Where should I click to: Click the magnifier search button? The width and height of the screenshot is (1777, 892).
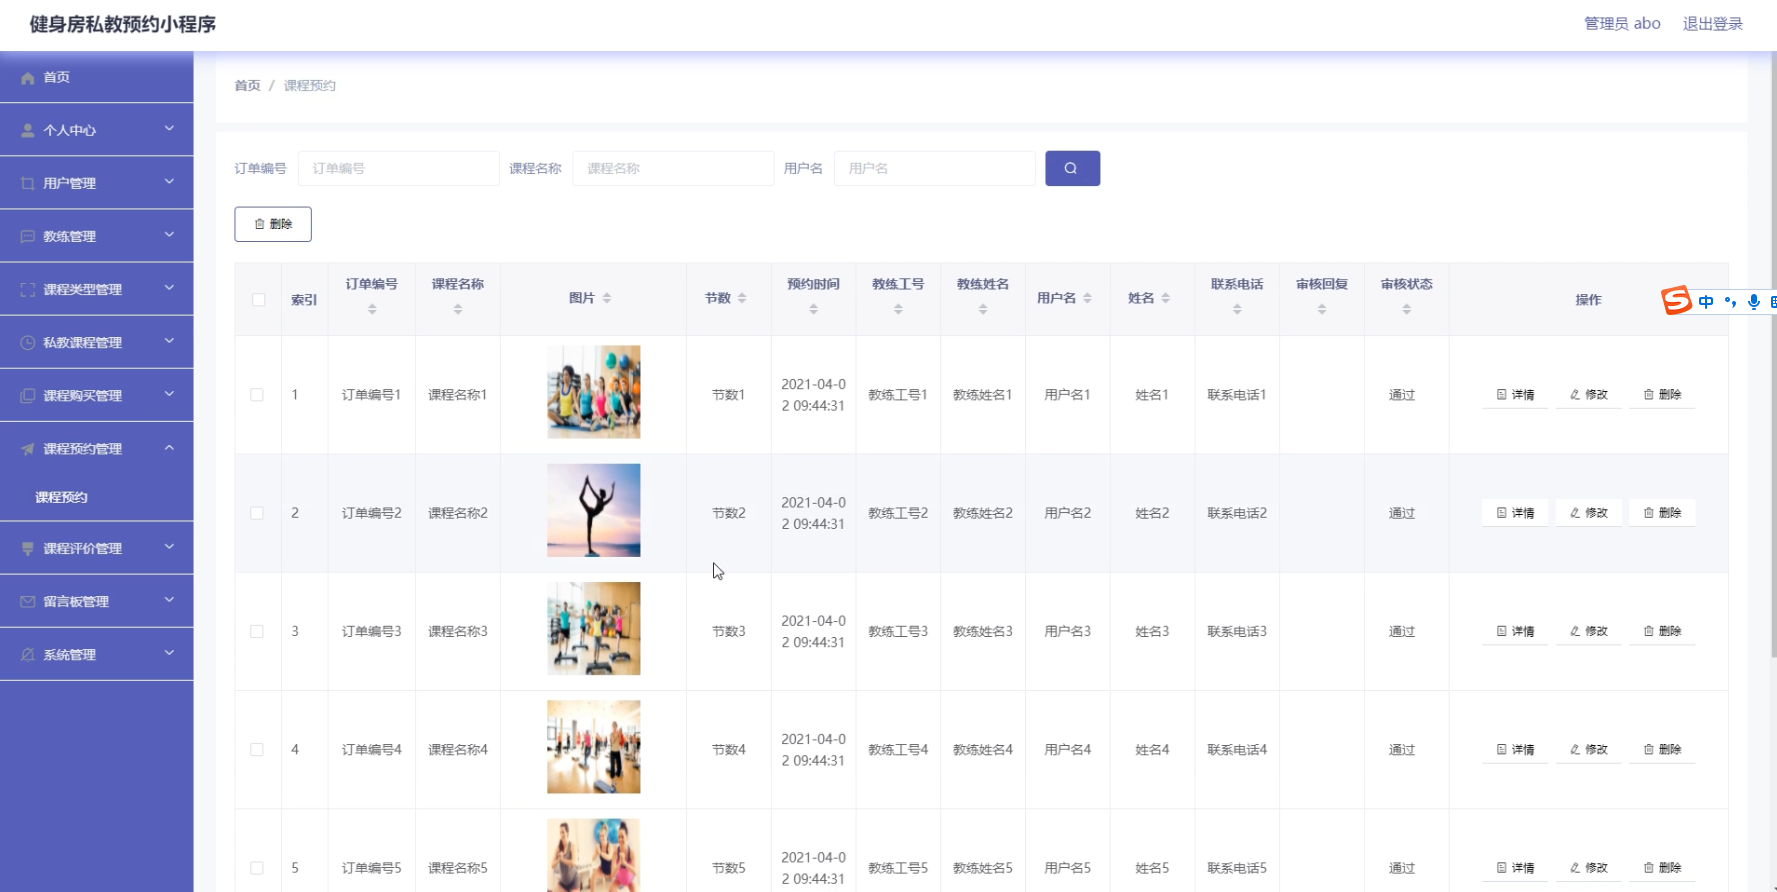click(x=1072, y=168)
